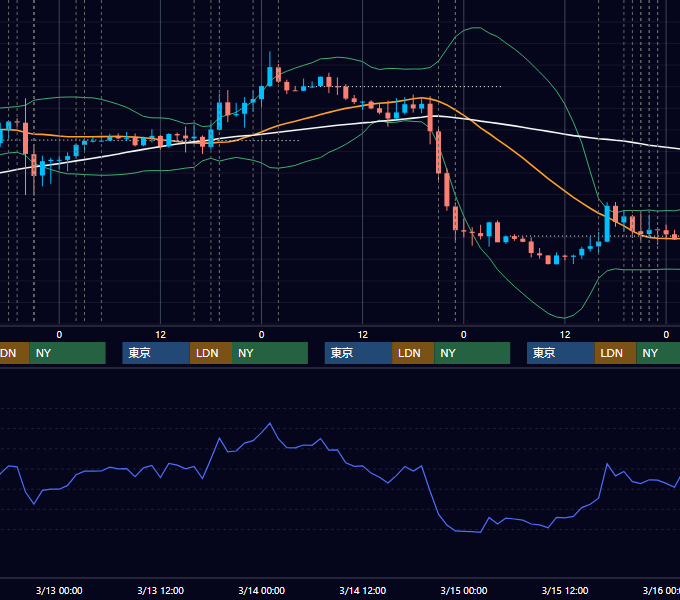The image size is (680, 600).
Task: Select the 東京 session block under 3/14 12:00
Action: pyautogui.click(x=359, y=353)
